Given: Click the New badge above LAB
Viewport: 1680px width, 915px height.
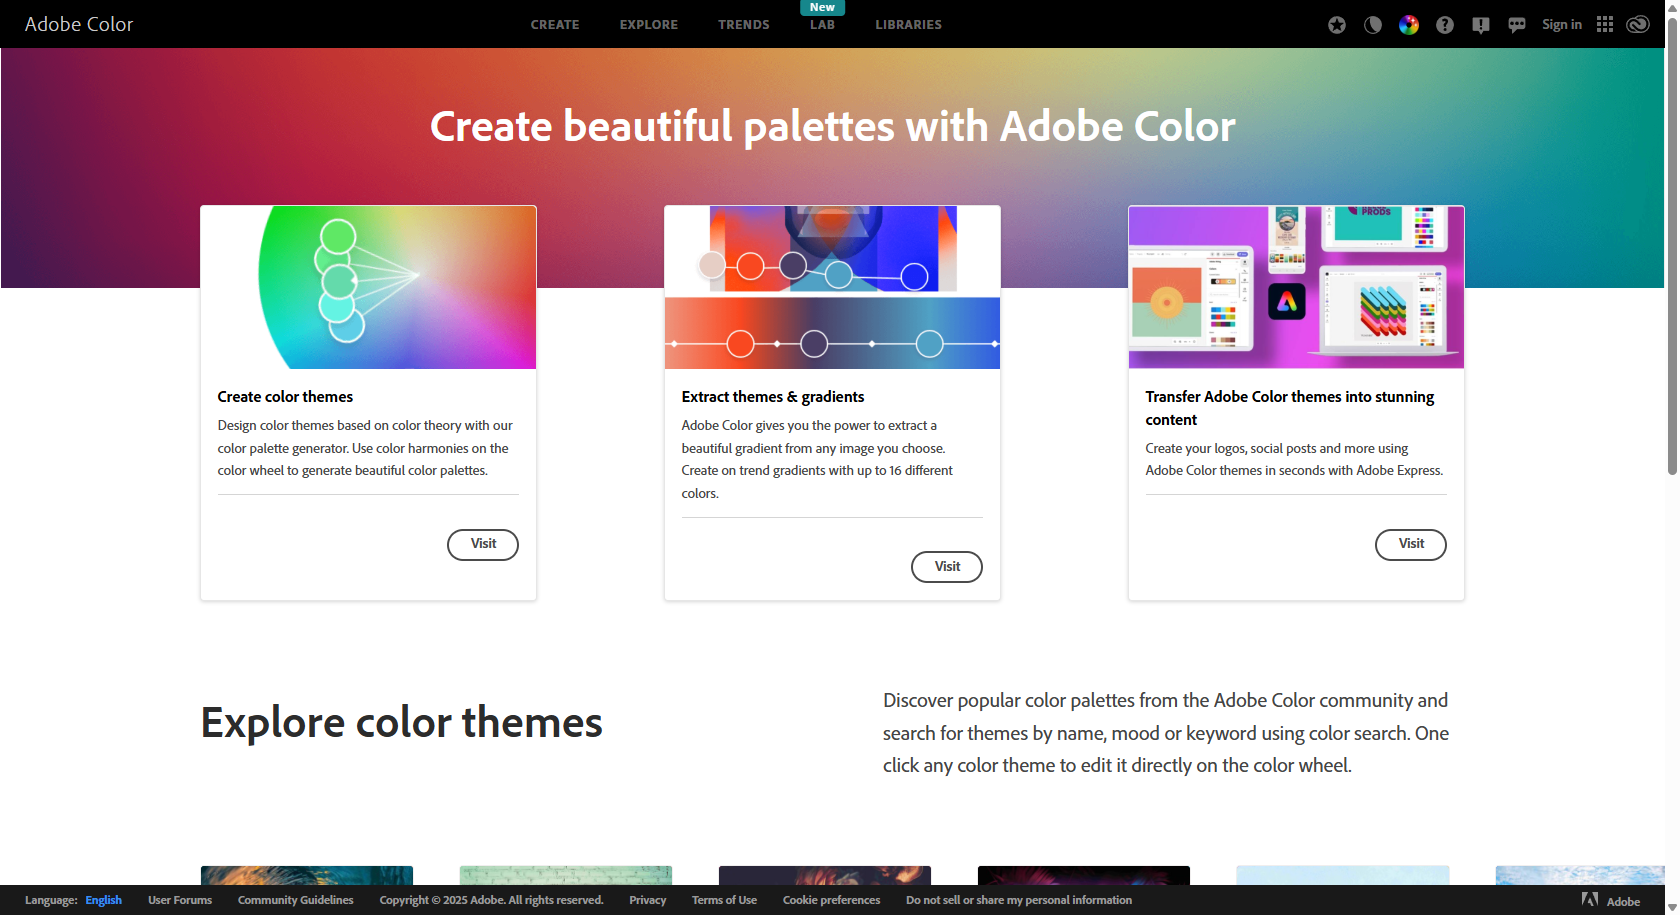Looking at the screenshot, I should [823, 7].
